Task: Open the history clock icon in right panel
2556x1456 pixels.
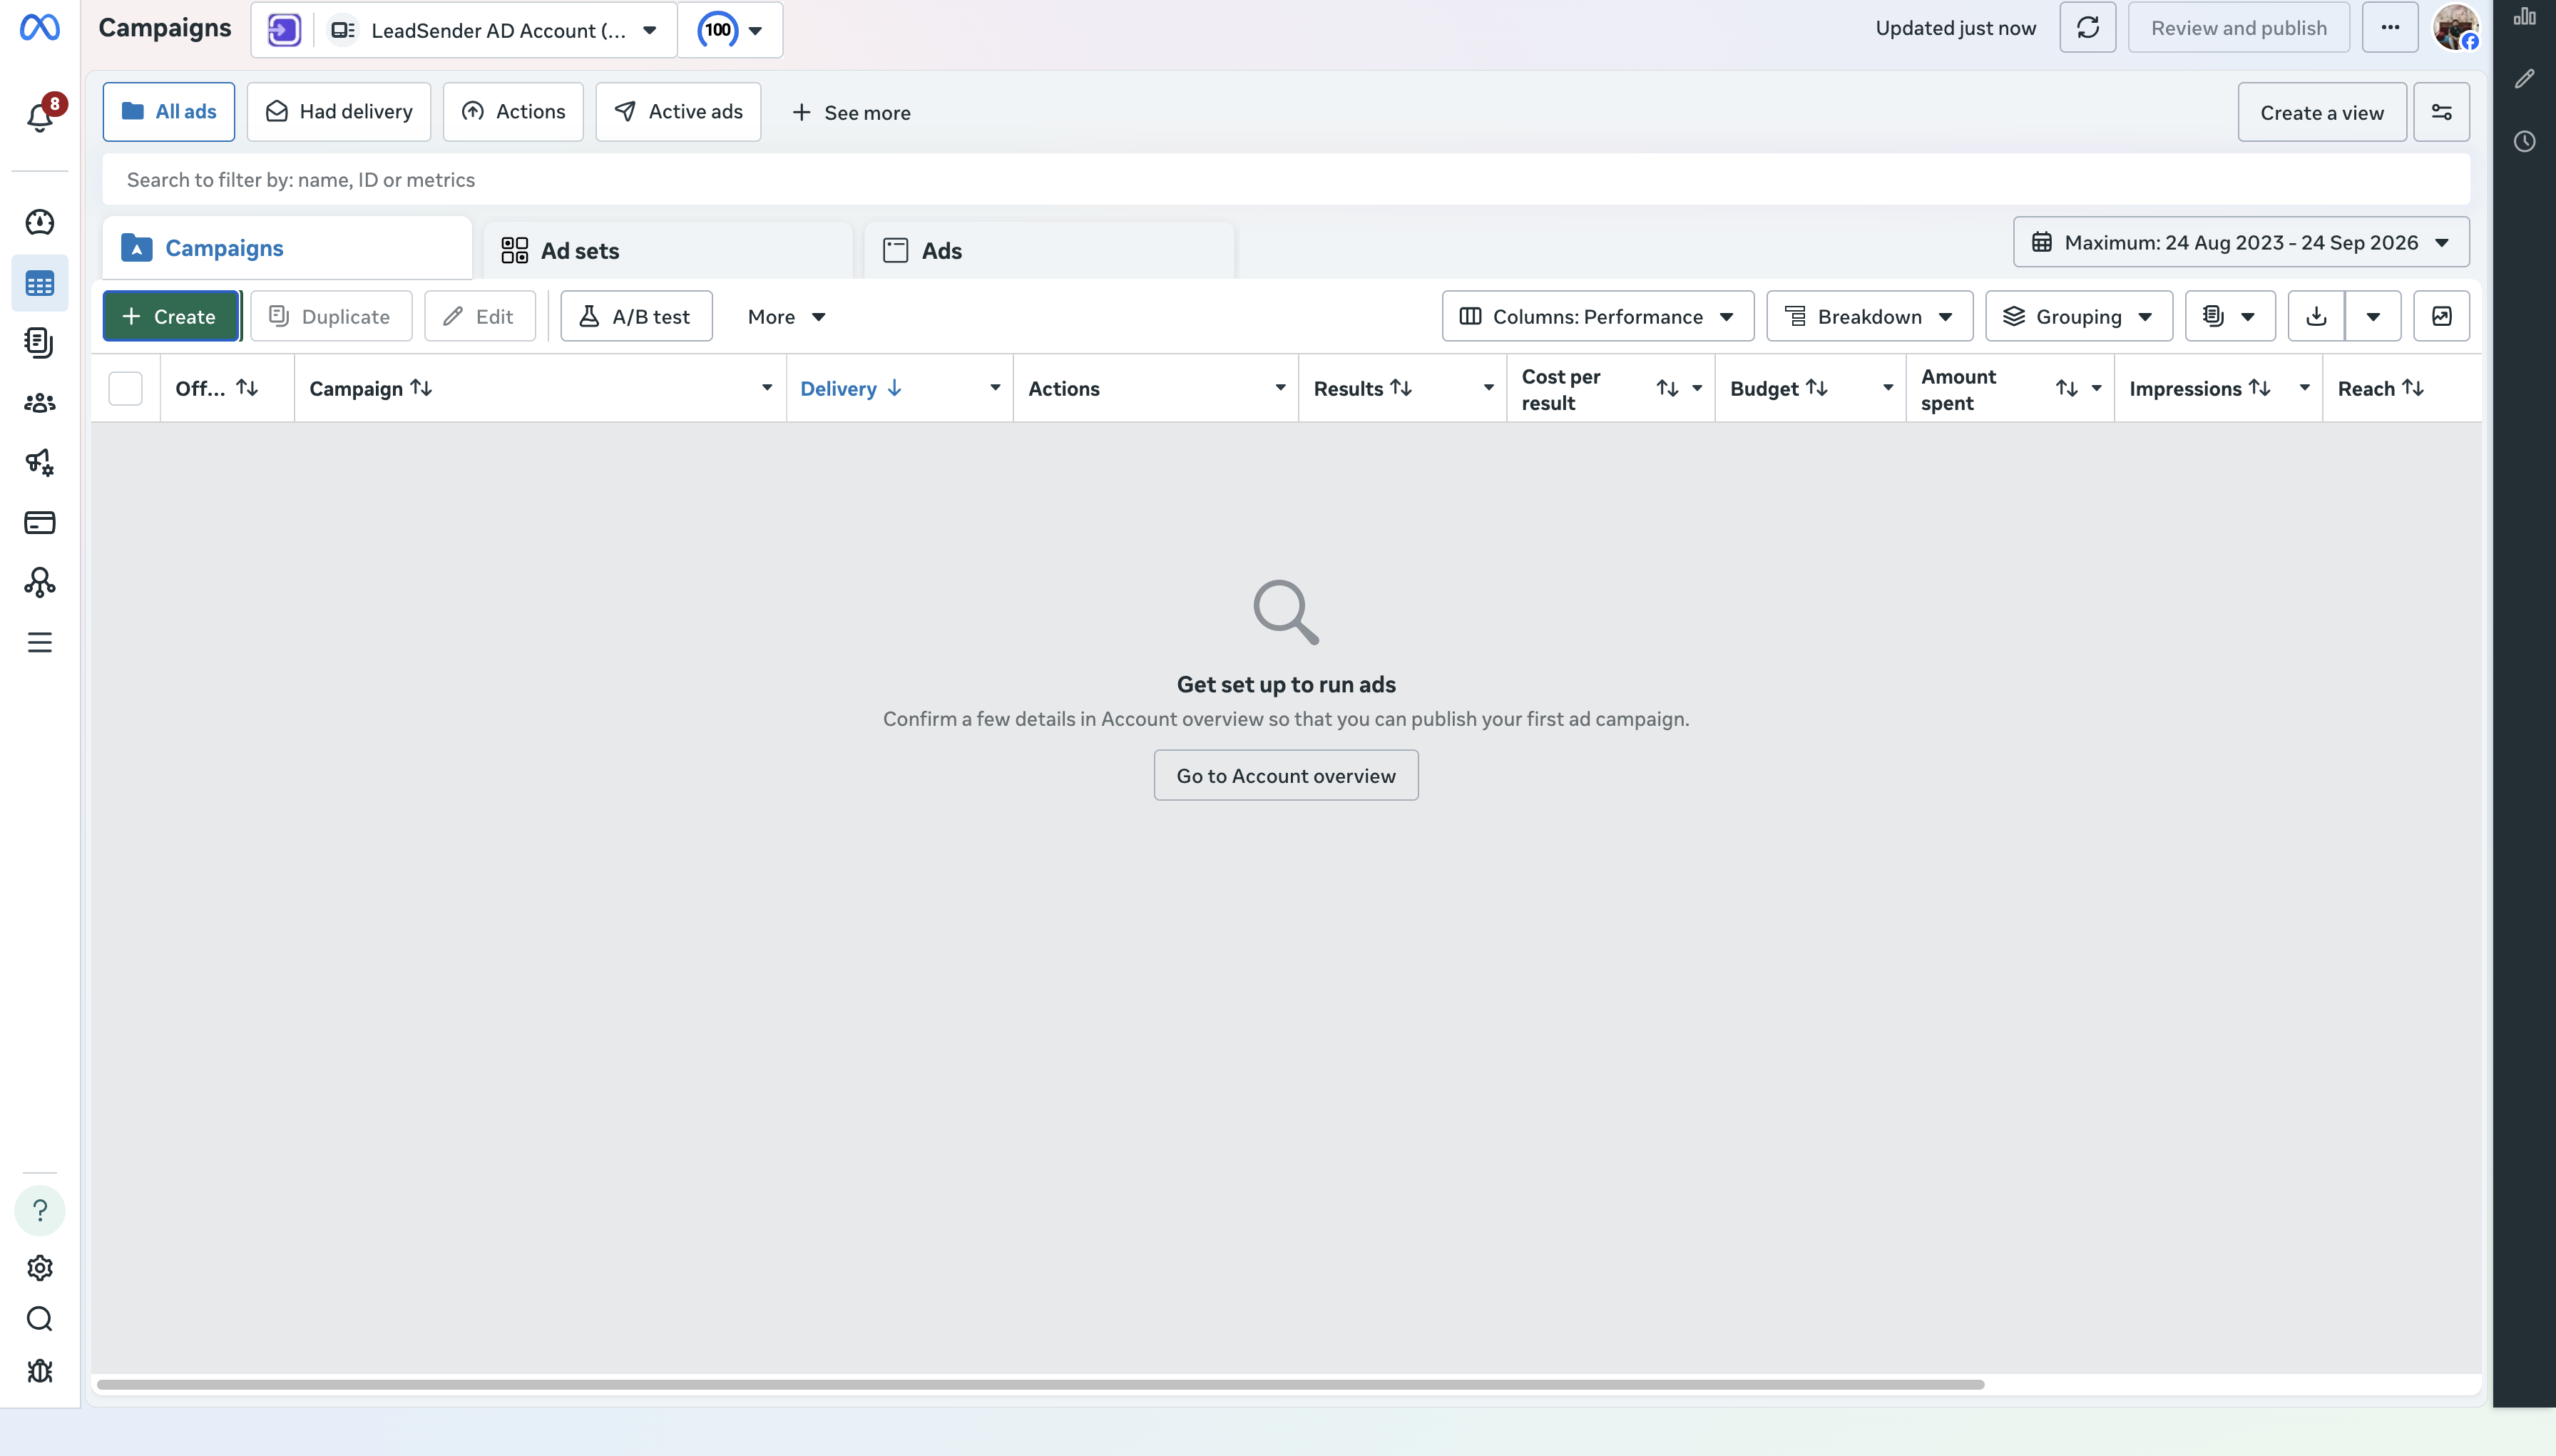Action: point(2525,141)
